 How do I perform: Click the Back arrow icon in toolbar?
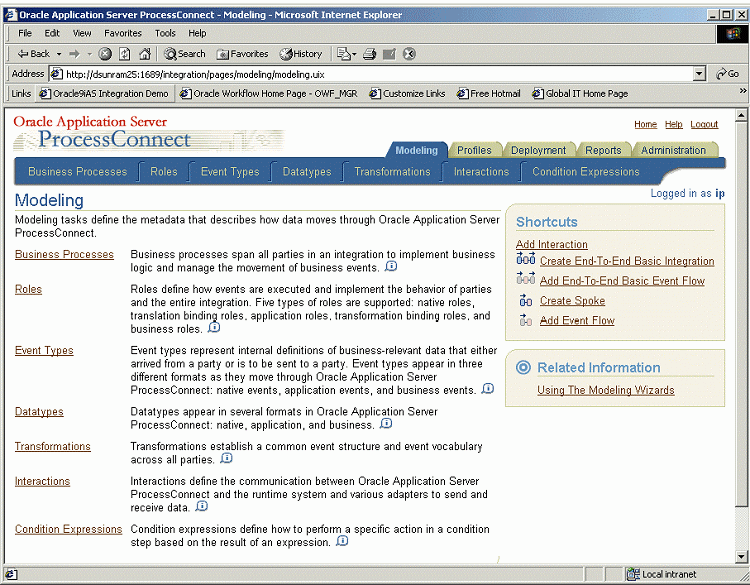click(23, 54)
